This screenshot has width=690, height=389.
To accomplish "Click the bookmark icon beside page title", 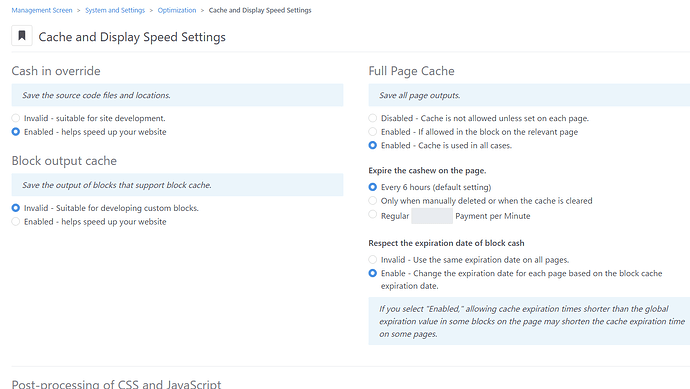I will point(22,36).
